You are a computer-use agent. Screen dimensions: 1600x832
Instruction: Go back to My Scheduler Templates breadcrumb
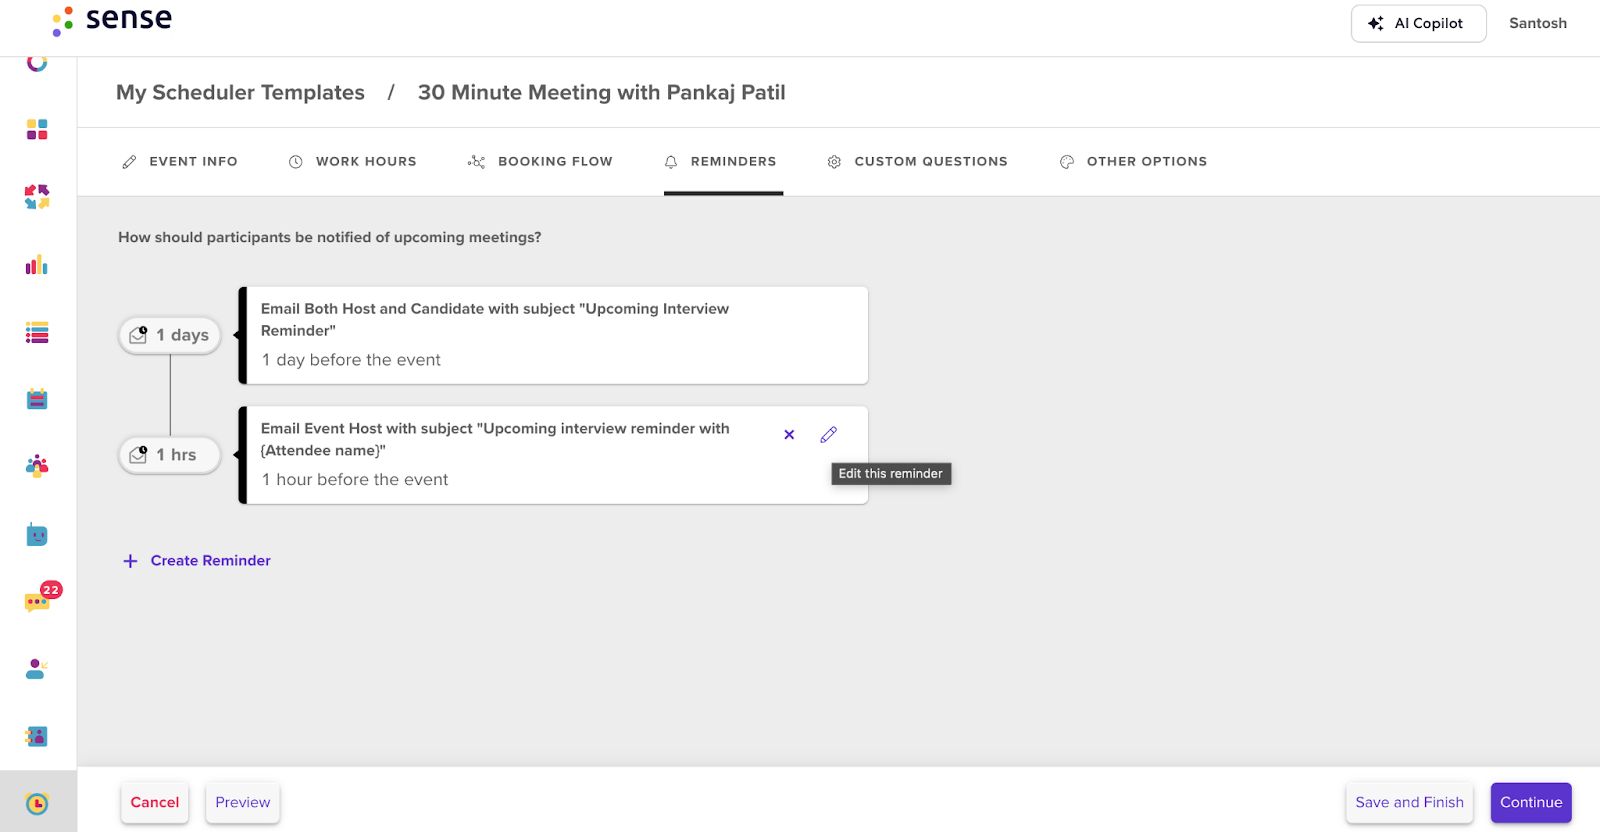click(x=240, y=93)
